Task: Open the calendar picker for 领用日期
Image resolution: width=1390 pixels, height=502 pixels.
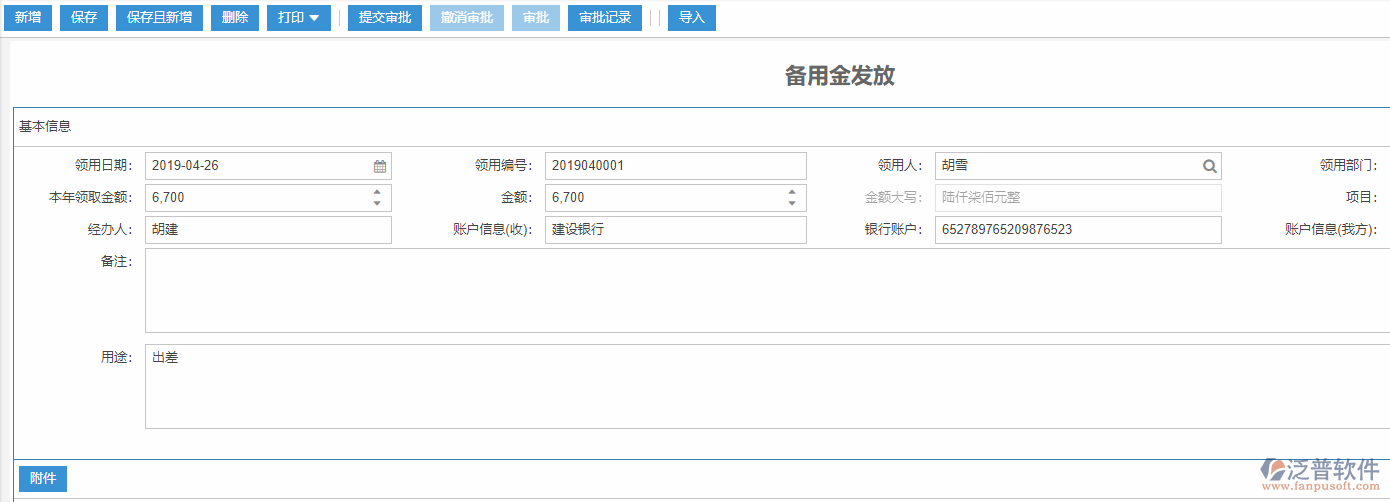Action: (x=380, y=166)
